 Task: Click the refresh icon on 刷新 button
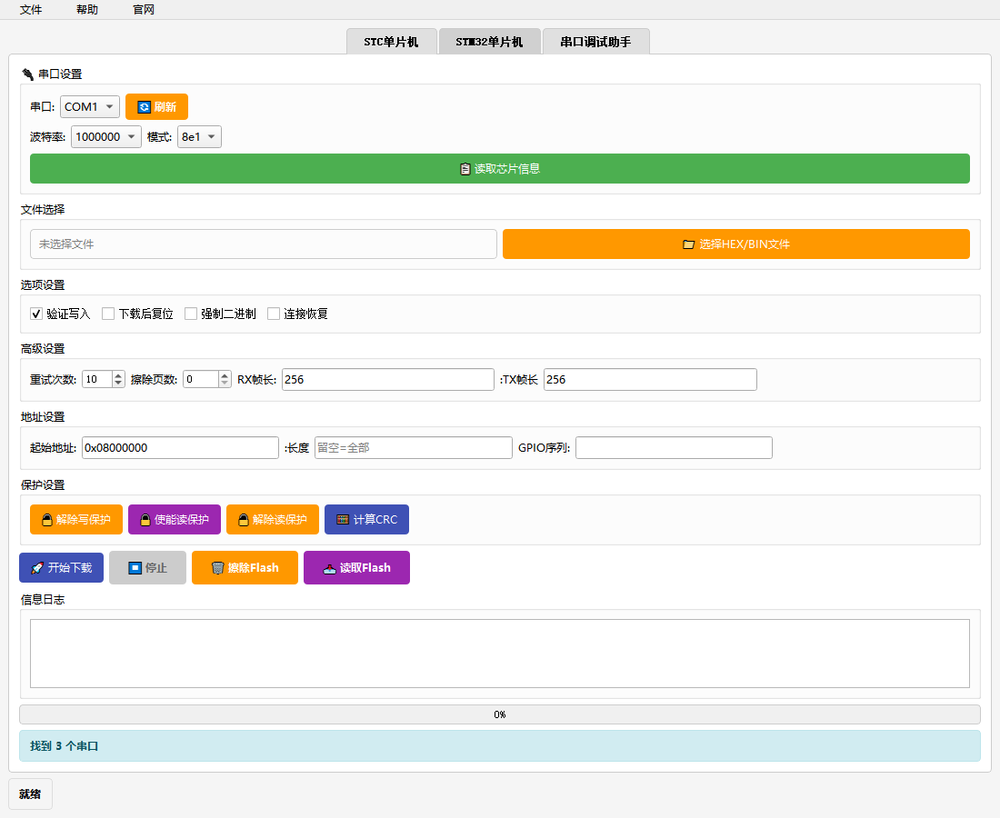(144, 107)
